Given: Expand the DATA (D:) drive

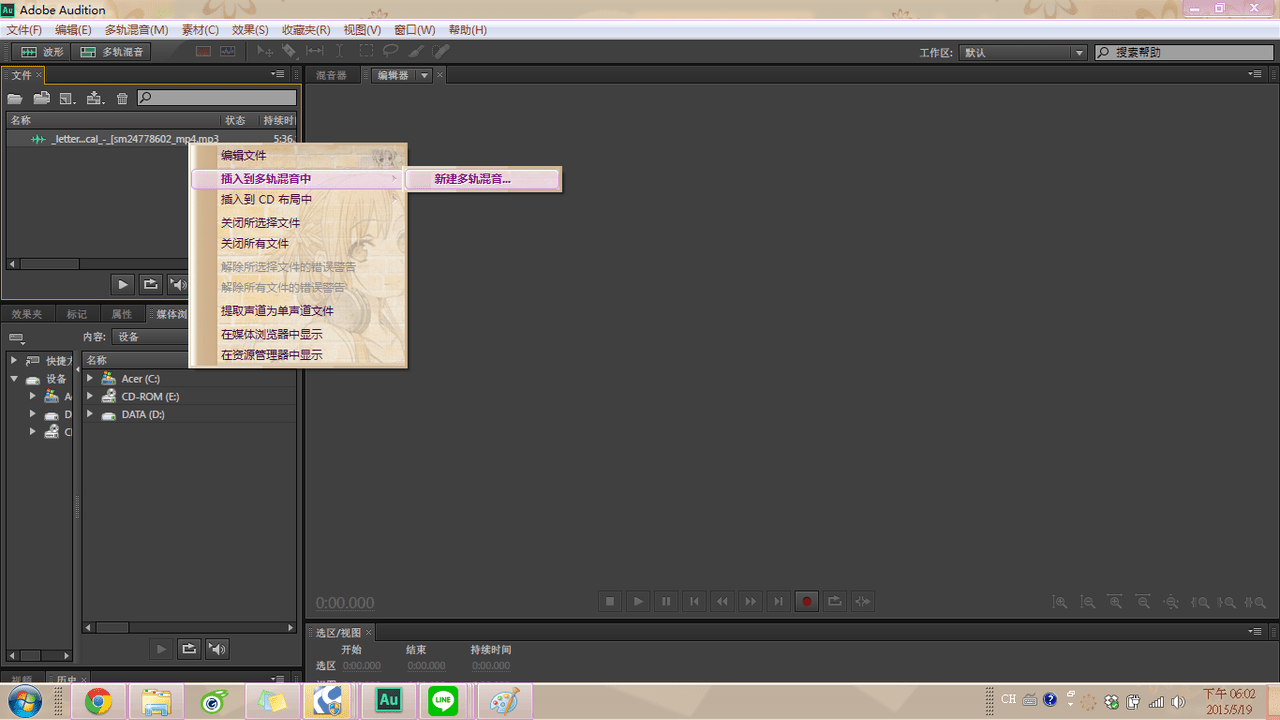Looking at the screenshot, I should (90, 414).
